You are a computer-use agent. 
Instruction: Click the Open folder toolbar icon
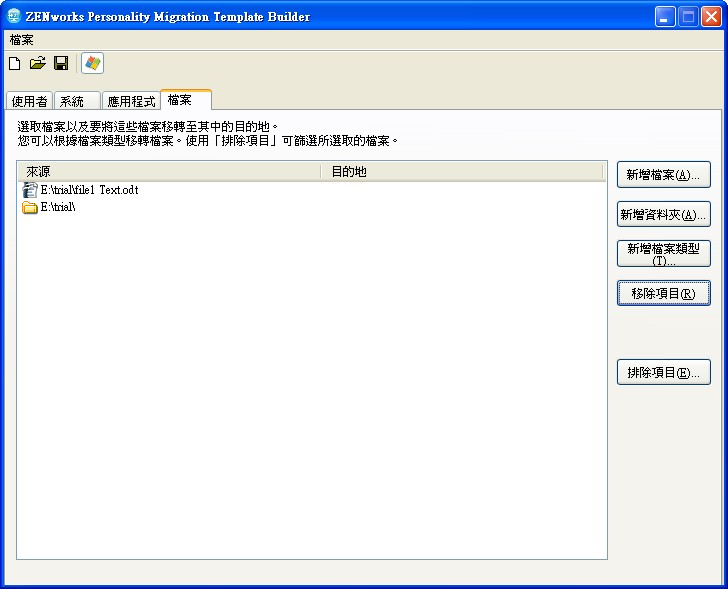coord(38,63)
